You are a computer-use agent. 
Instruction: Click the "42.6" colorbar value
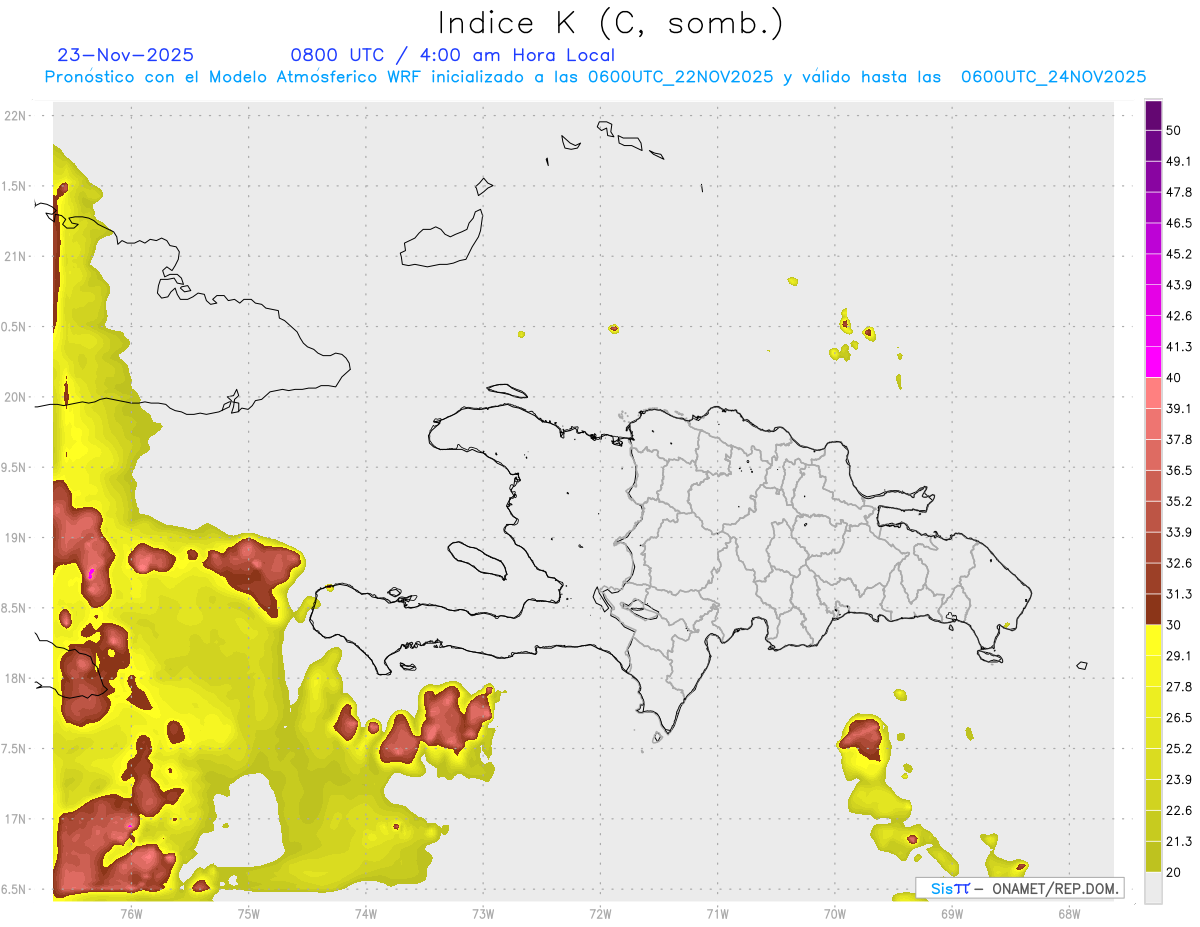pyautogui.click(x=1179, y=316)
